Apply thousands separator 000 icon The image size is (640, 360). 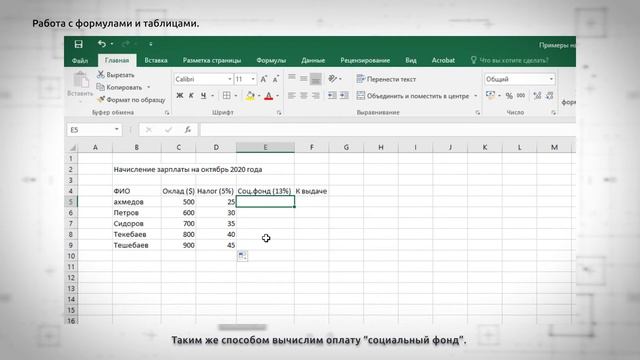pyautogui.click(x=521, y=96)
